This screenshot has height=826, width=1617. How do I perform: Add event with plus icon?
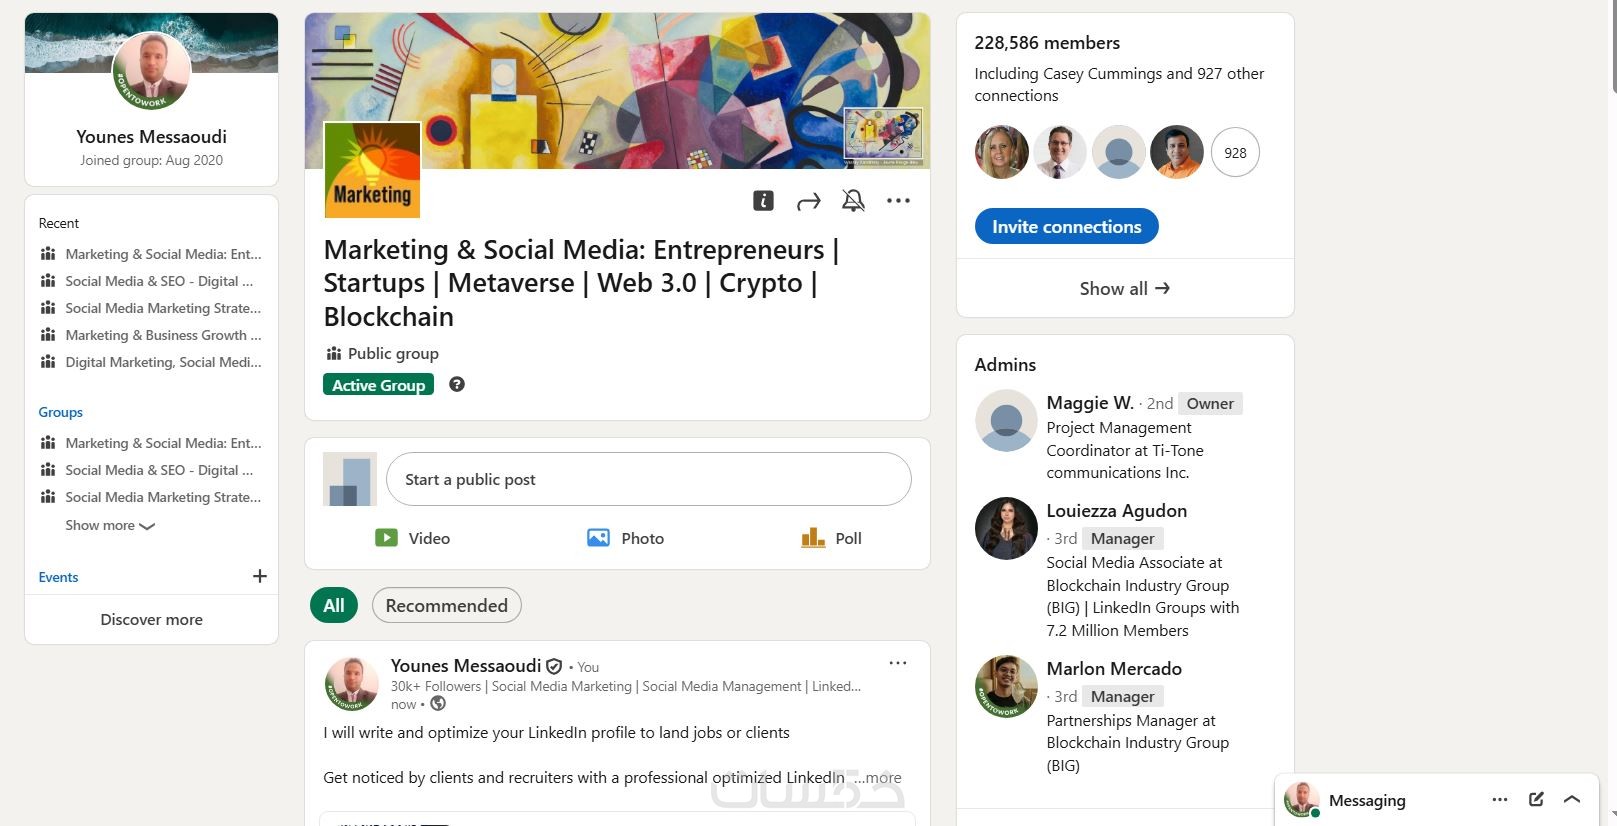click(260, 576)
